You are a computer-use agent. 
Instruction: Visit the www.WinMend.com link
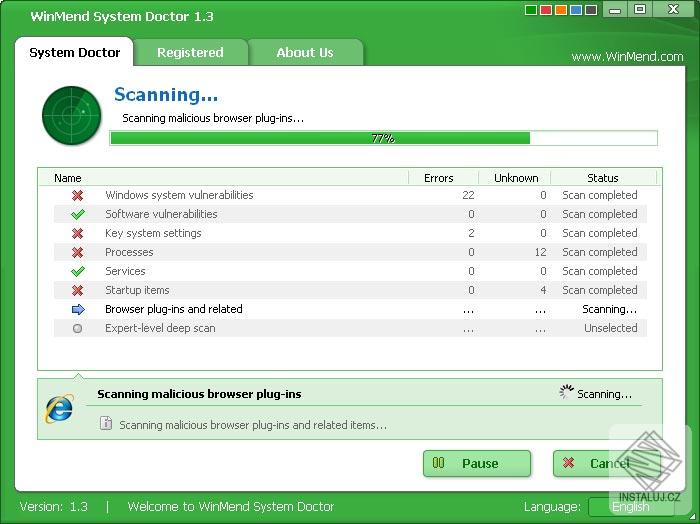[x=627, y=57]
